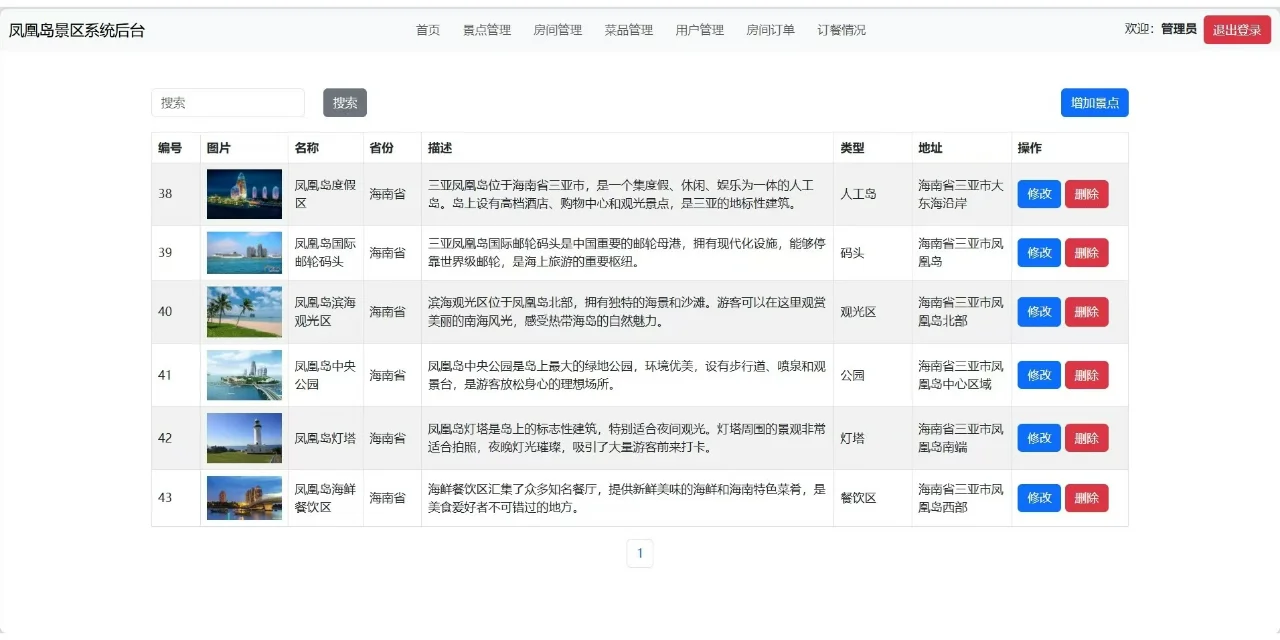Open the 凤凰岛灯塔 lighthouse thumbnail
Screen dimensions: 1280x640
click(x=243, y=437)
